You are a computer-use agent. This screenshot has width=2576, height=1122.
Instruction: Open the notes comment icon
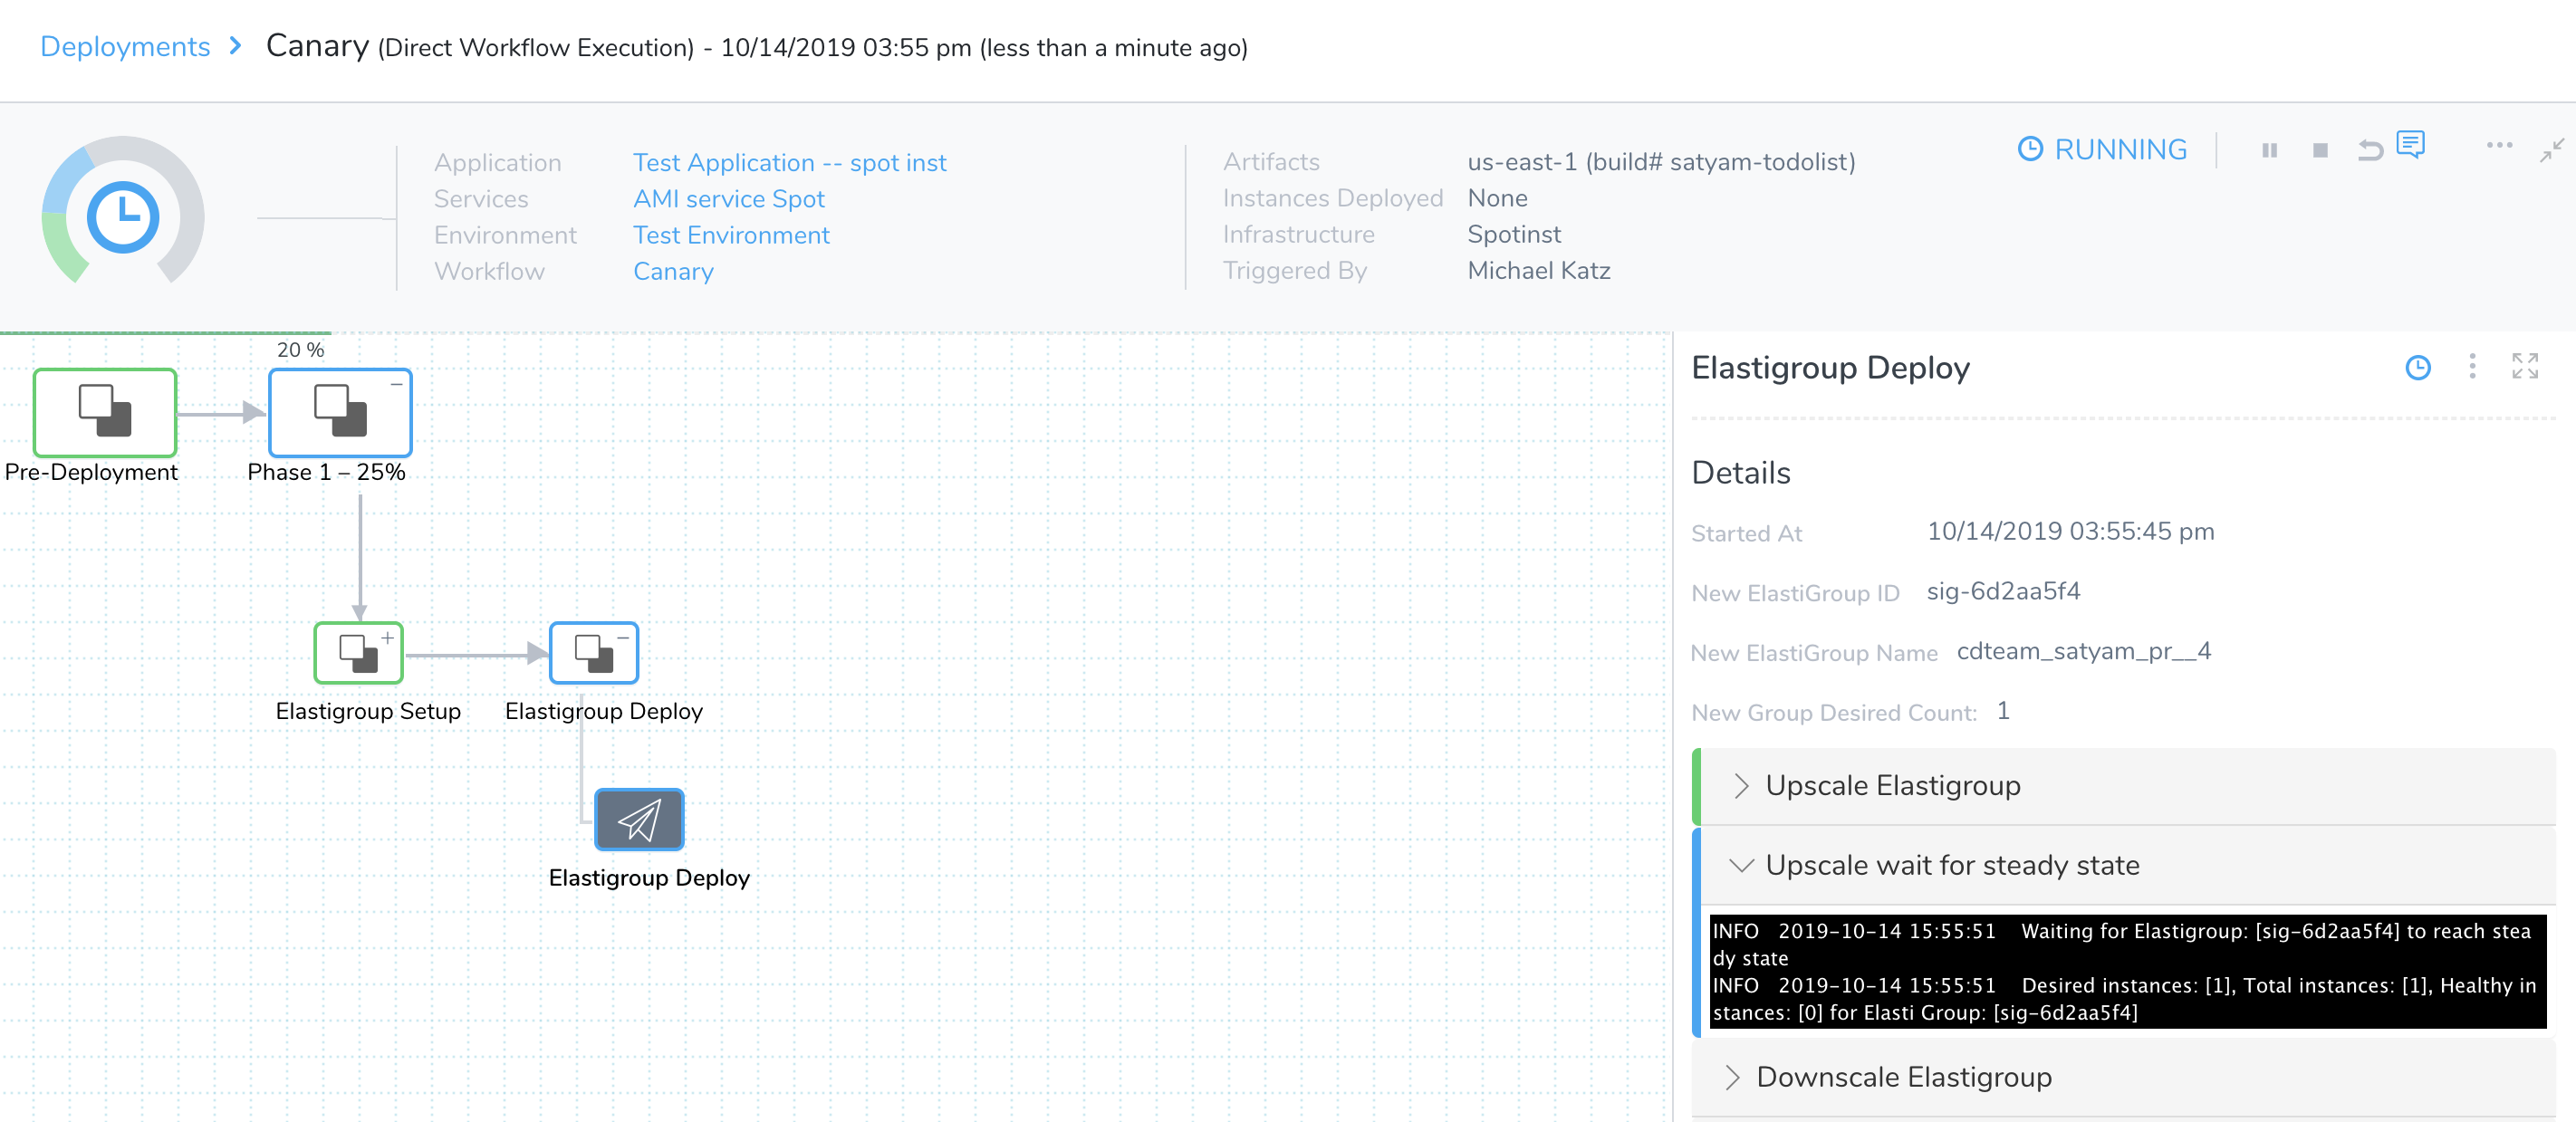coord(2411,145)
